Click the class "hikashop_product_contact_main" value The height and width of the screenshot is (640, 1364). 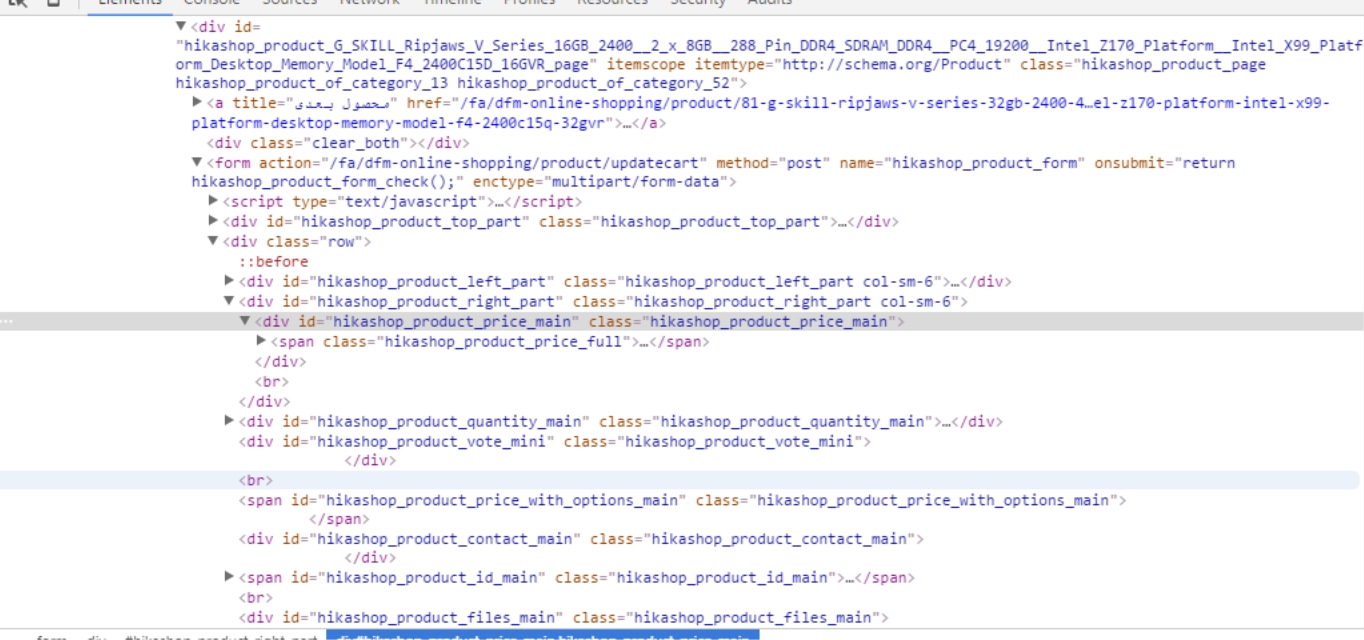[779, 540]
